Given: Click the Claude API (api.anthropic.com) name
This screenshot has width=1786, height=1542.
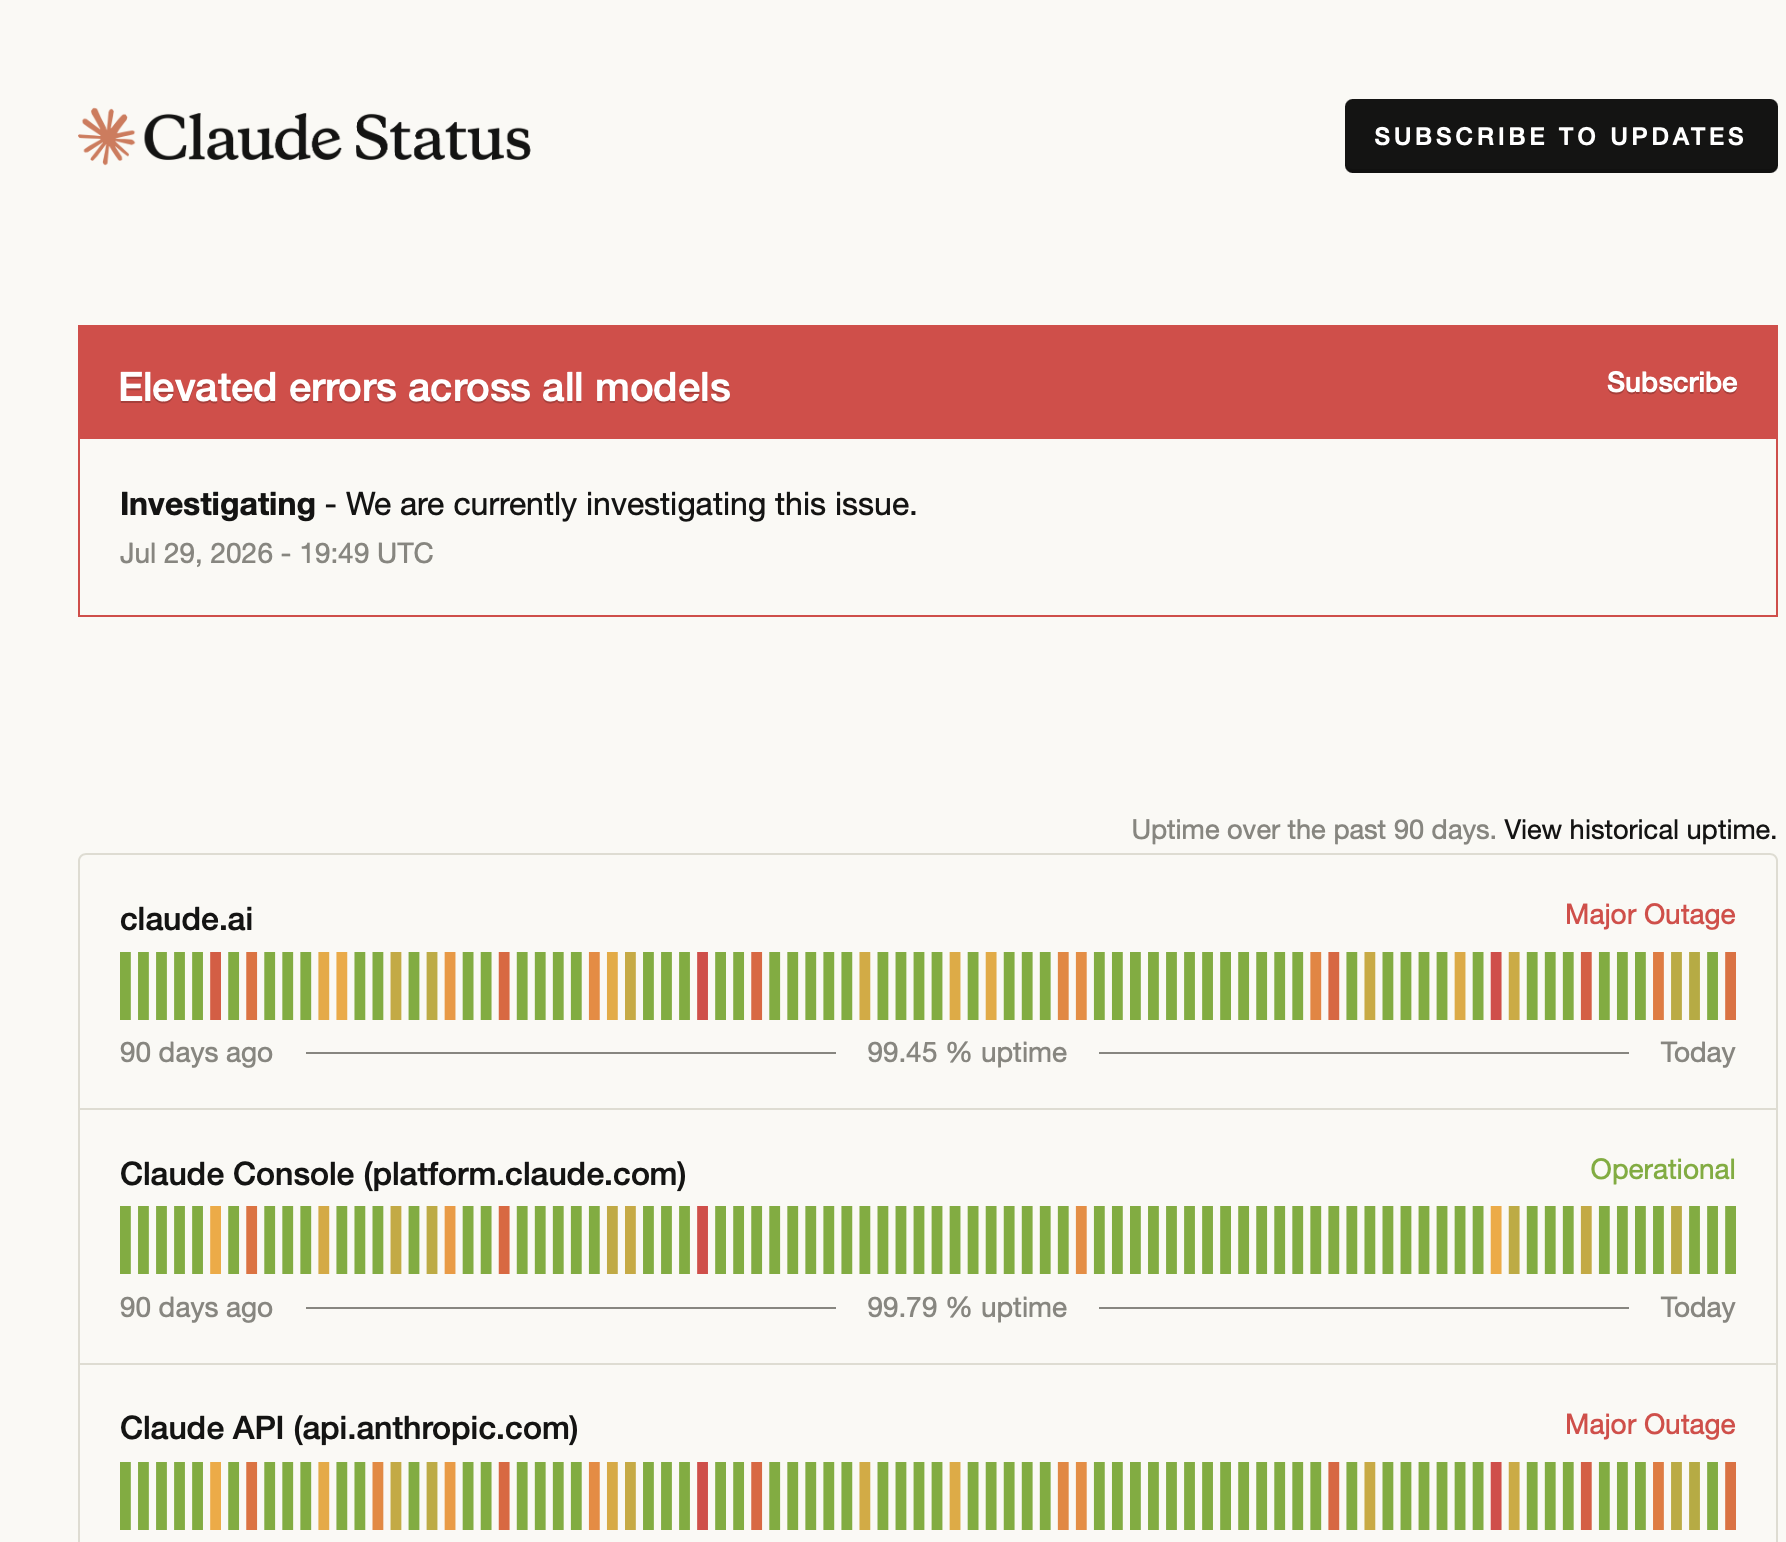Looking at the screenshot, I should tap(349, 1428).
